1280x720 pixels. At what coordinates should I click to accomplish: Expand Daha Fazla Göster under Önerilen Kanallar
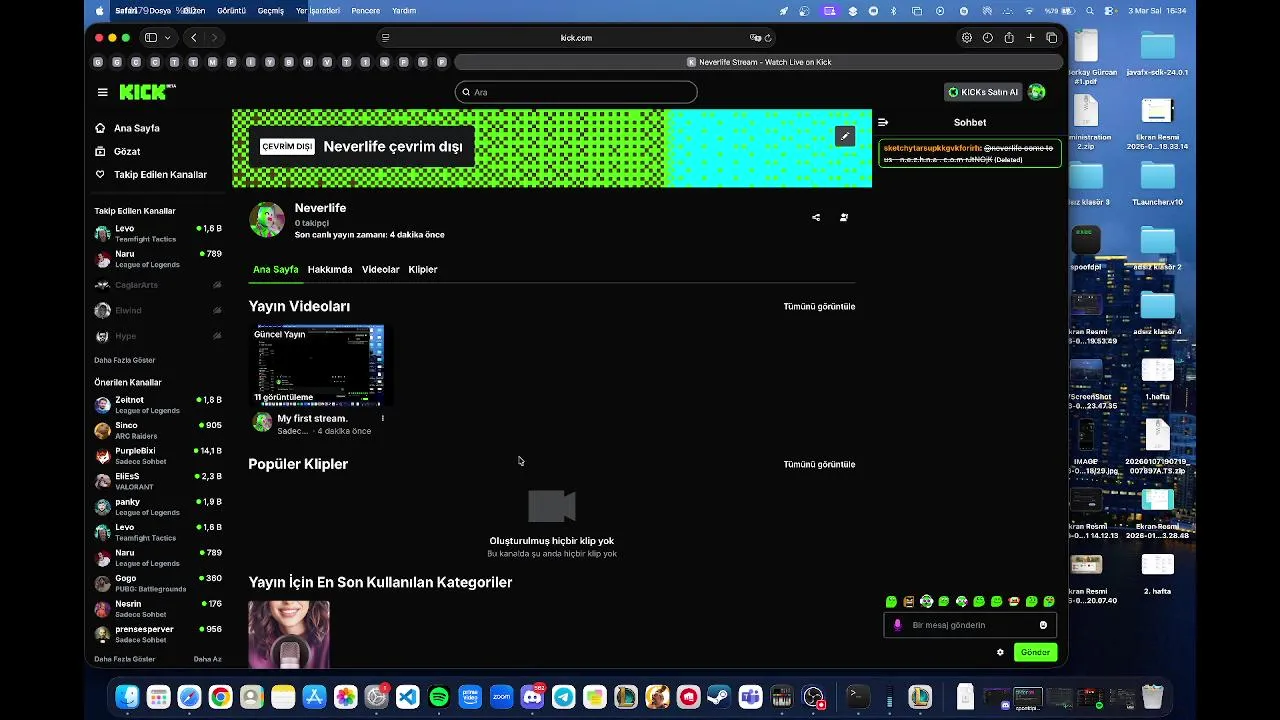125,660
